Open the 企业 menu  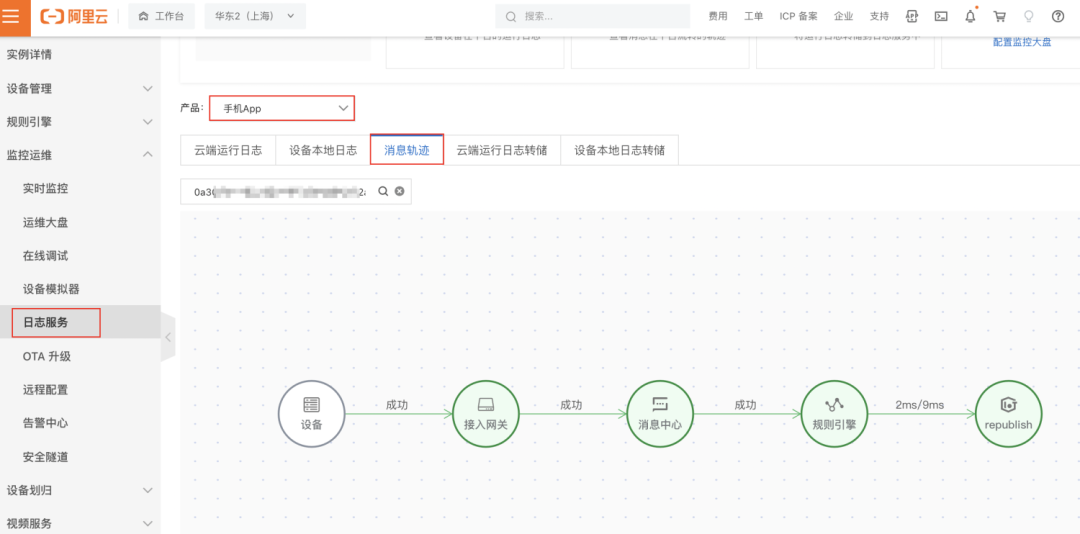pyautogui.click(x=843, y=16)
